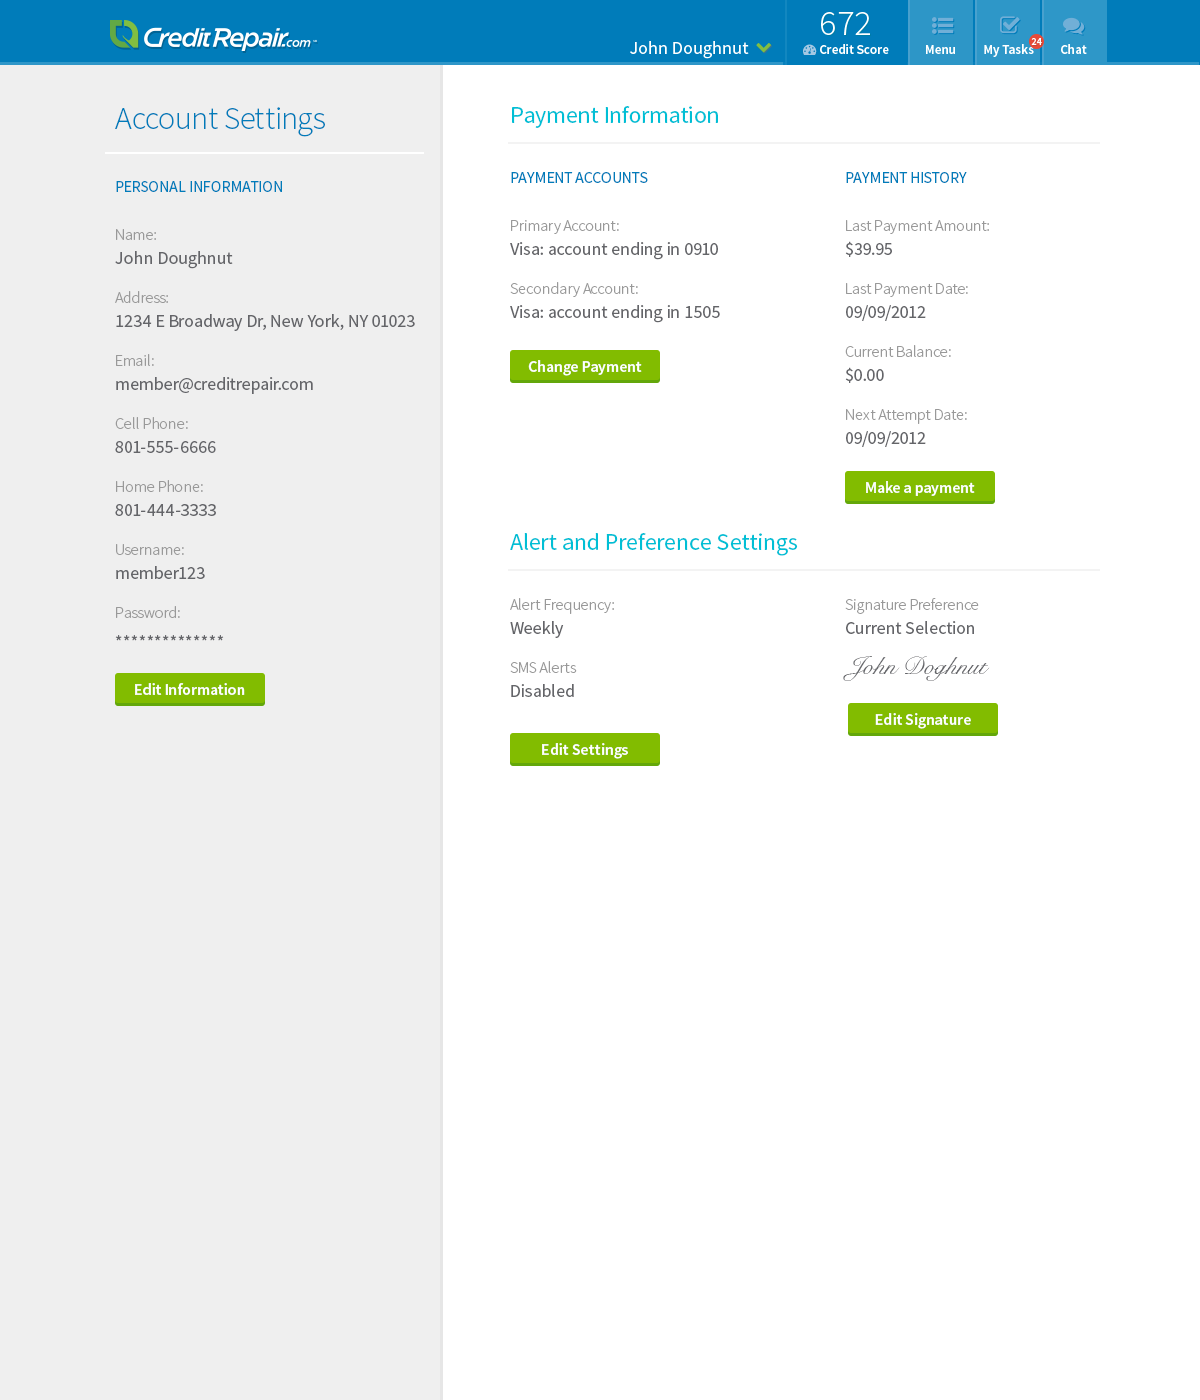The image size is (1200, 1400).
Task: Expand the John Doughnut dropdown chevron
Action: tap(764, 48)
